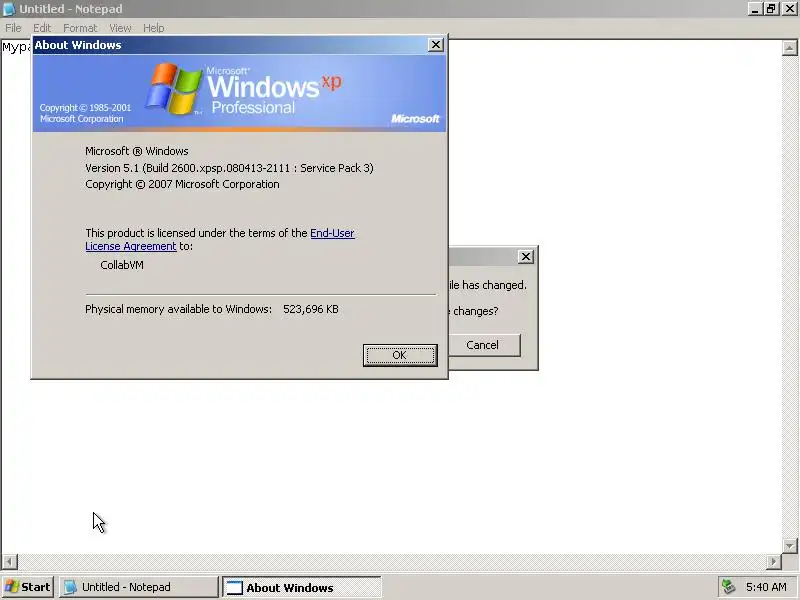Click OK in About Windows dialog
This screenshot has height=600, width=800.
pos(400,355)
